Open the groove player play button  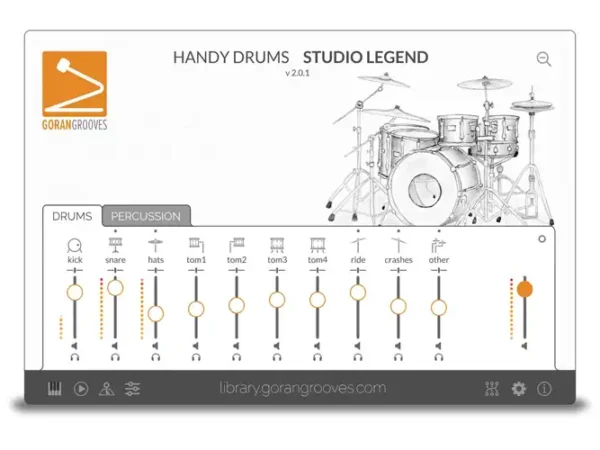coord(81,389)
